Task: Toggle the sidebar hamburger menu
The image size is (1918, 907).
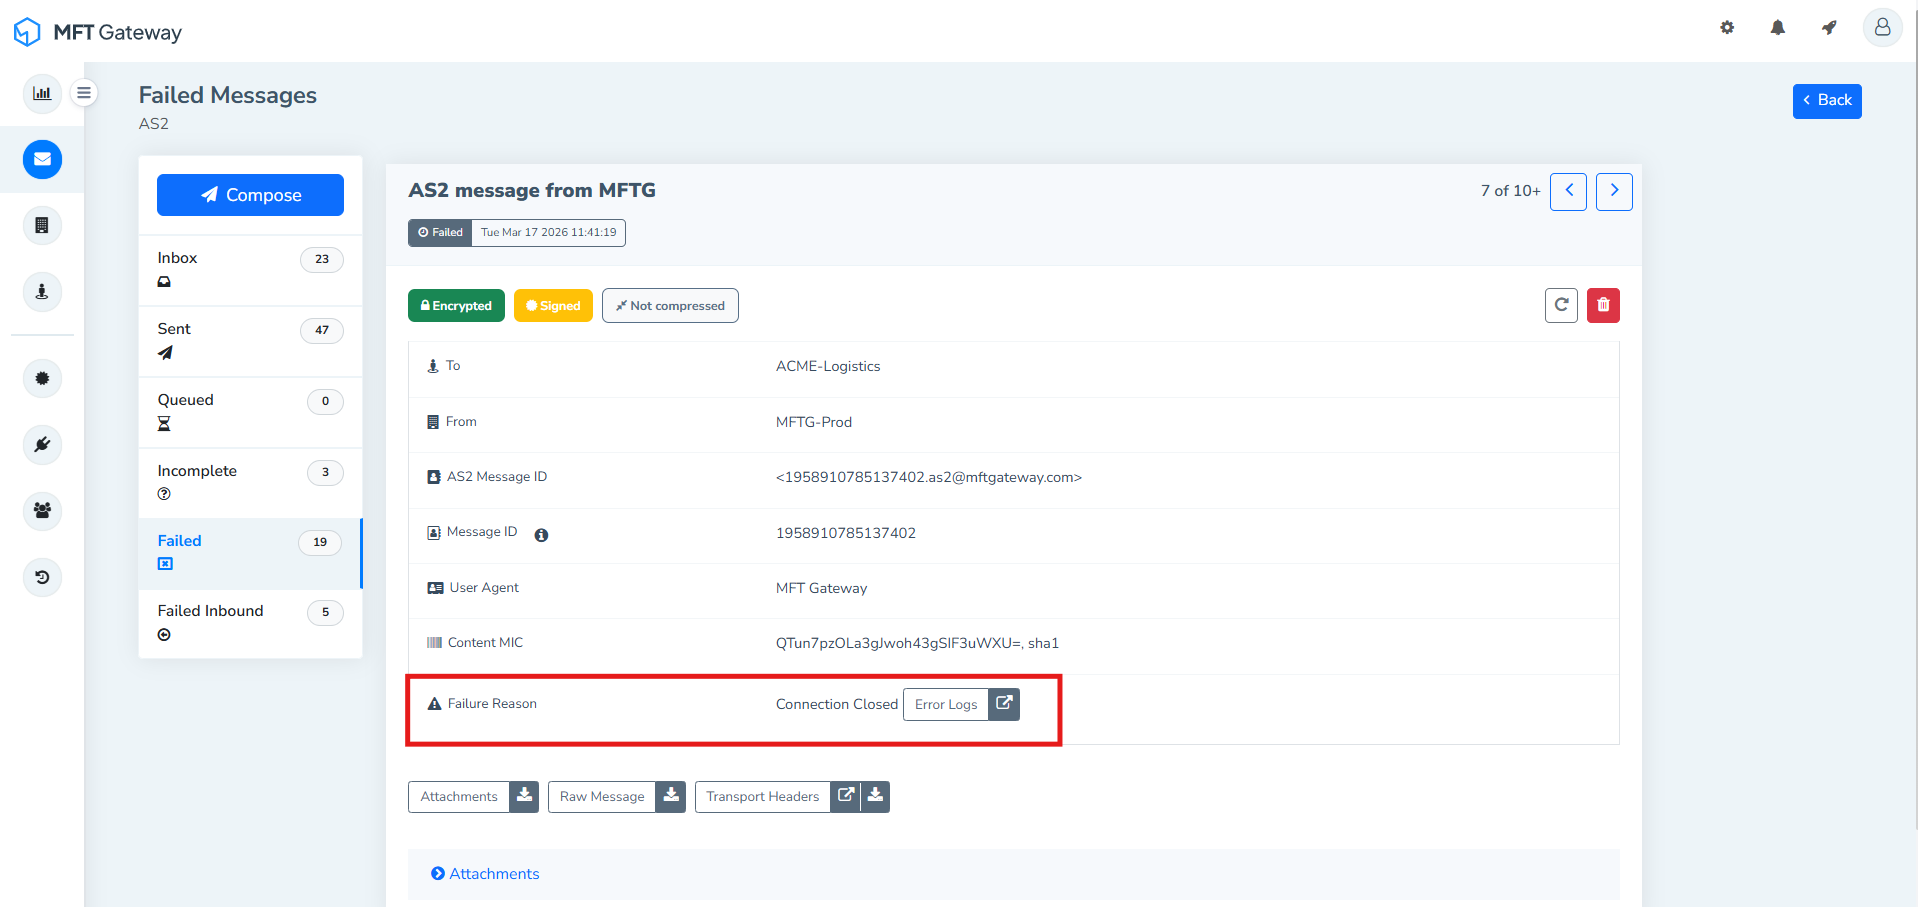Action: pyautogui.click(x=84, y=93)
